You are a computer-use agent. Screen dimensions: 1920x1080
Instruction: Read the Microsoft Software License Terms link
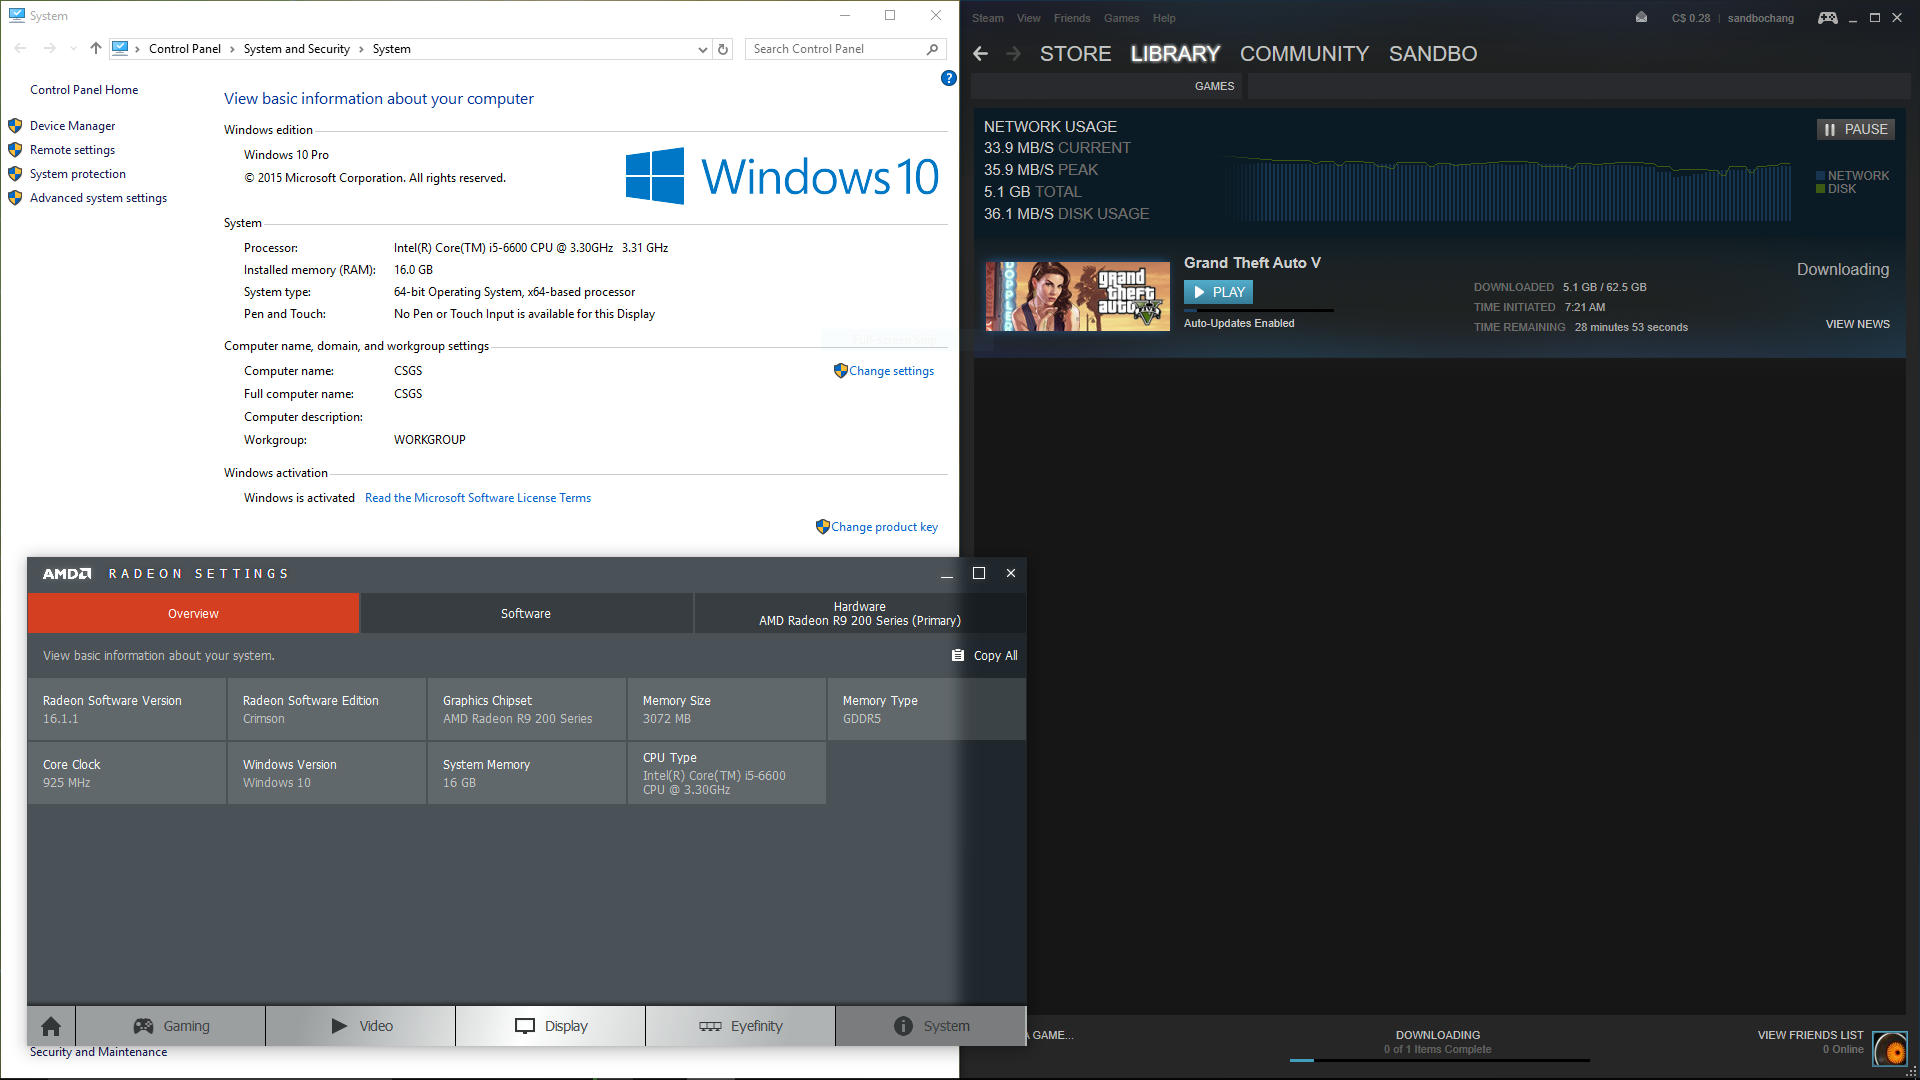click(x=478, y=498)
